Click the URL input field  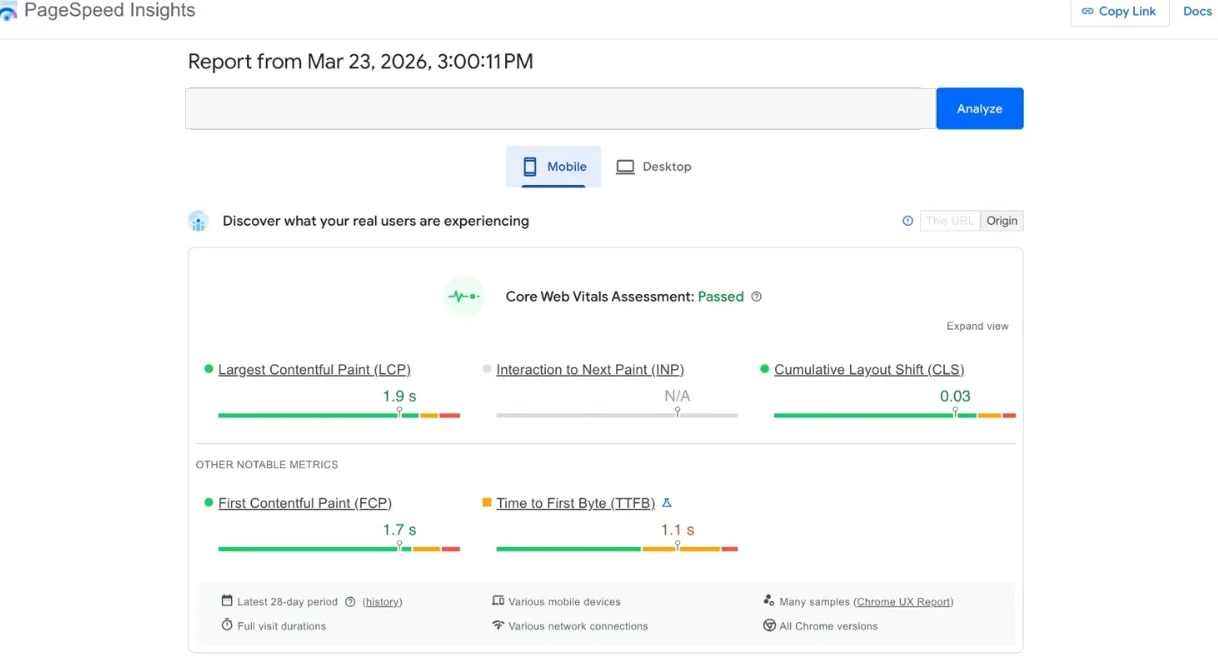(555, 108)
